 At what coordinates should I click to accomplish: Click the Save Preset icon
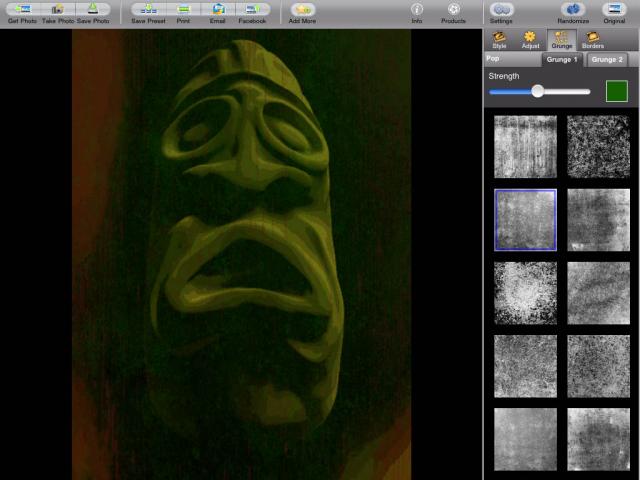pos(148,9)
